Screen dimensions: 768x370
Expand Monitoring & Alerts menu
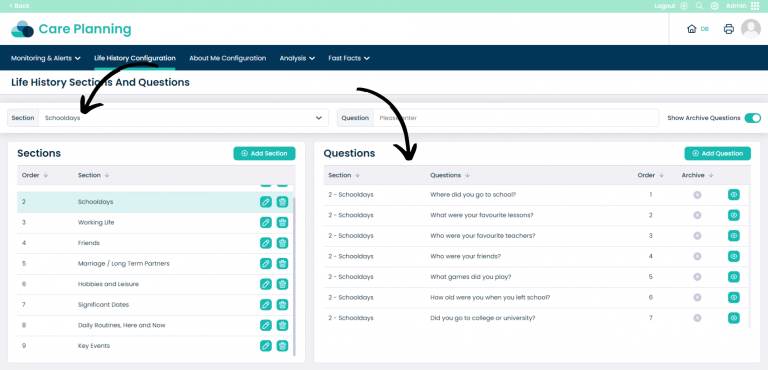click(46, 58)
